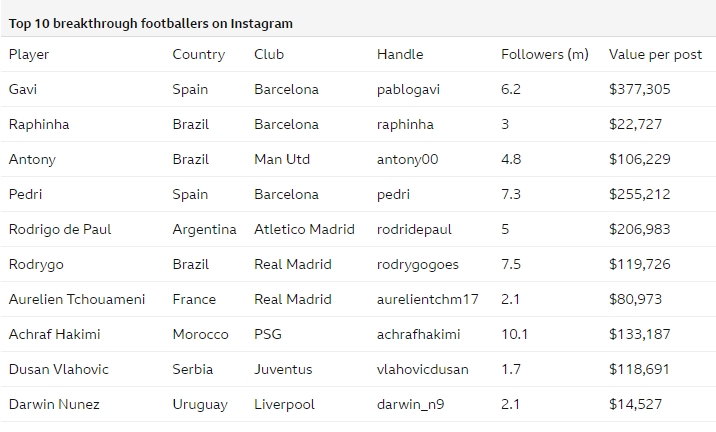Select the rodrygogoes handle cell
The height and width of the screenshot is (432, 716).
coord(417,264)
